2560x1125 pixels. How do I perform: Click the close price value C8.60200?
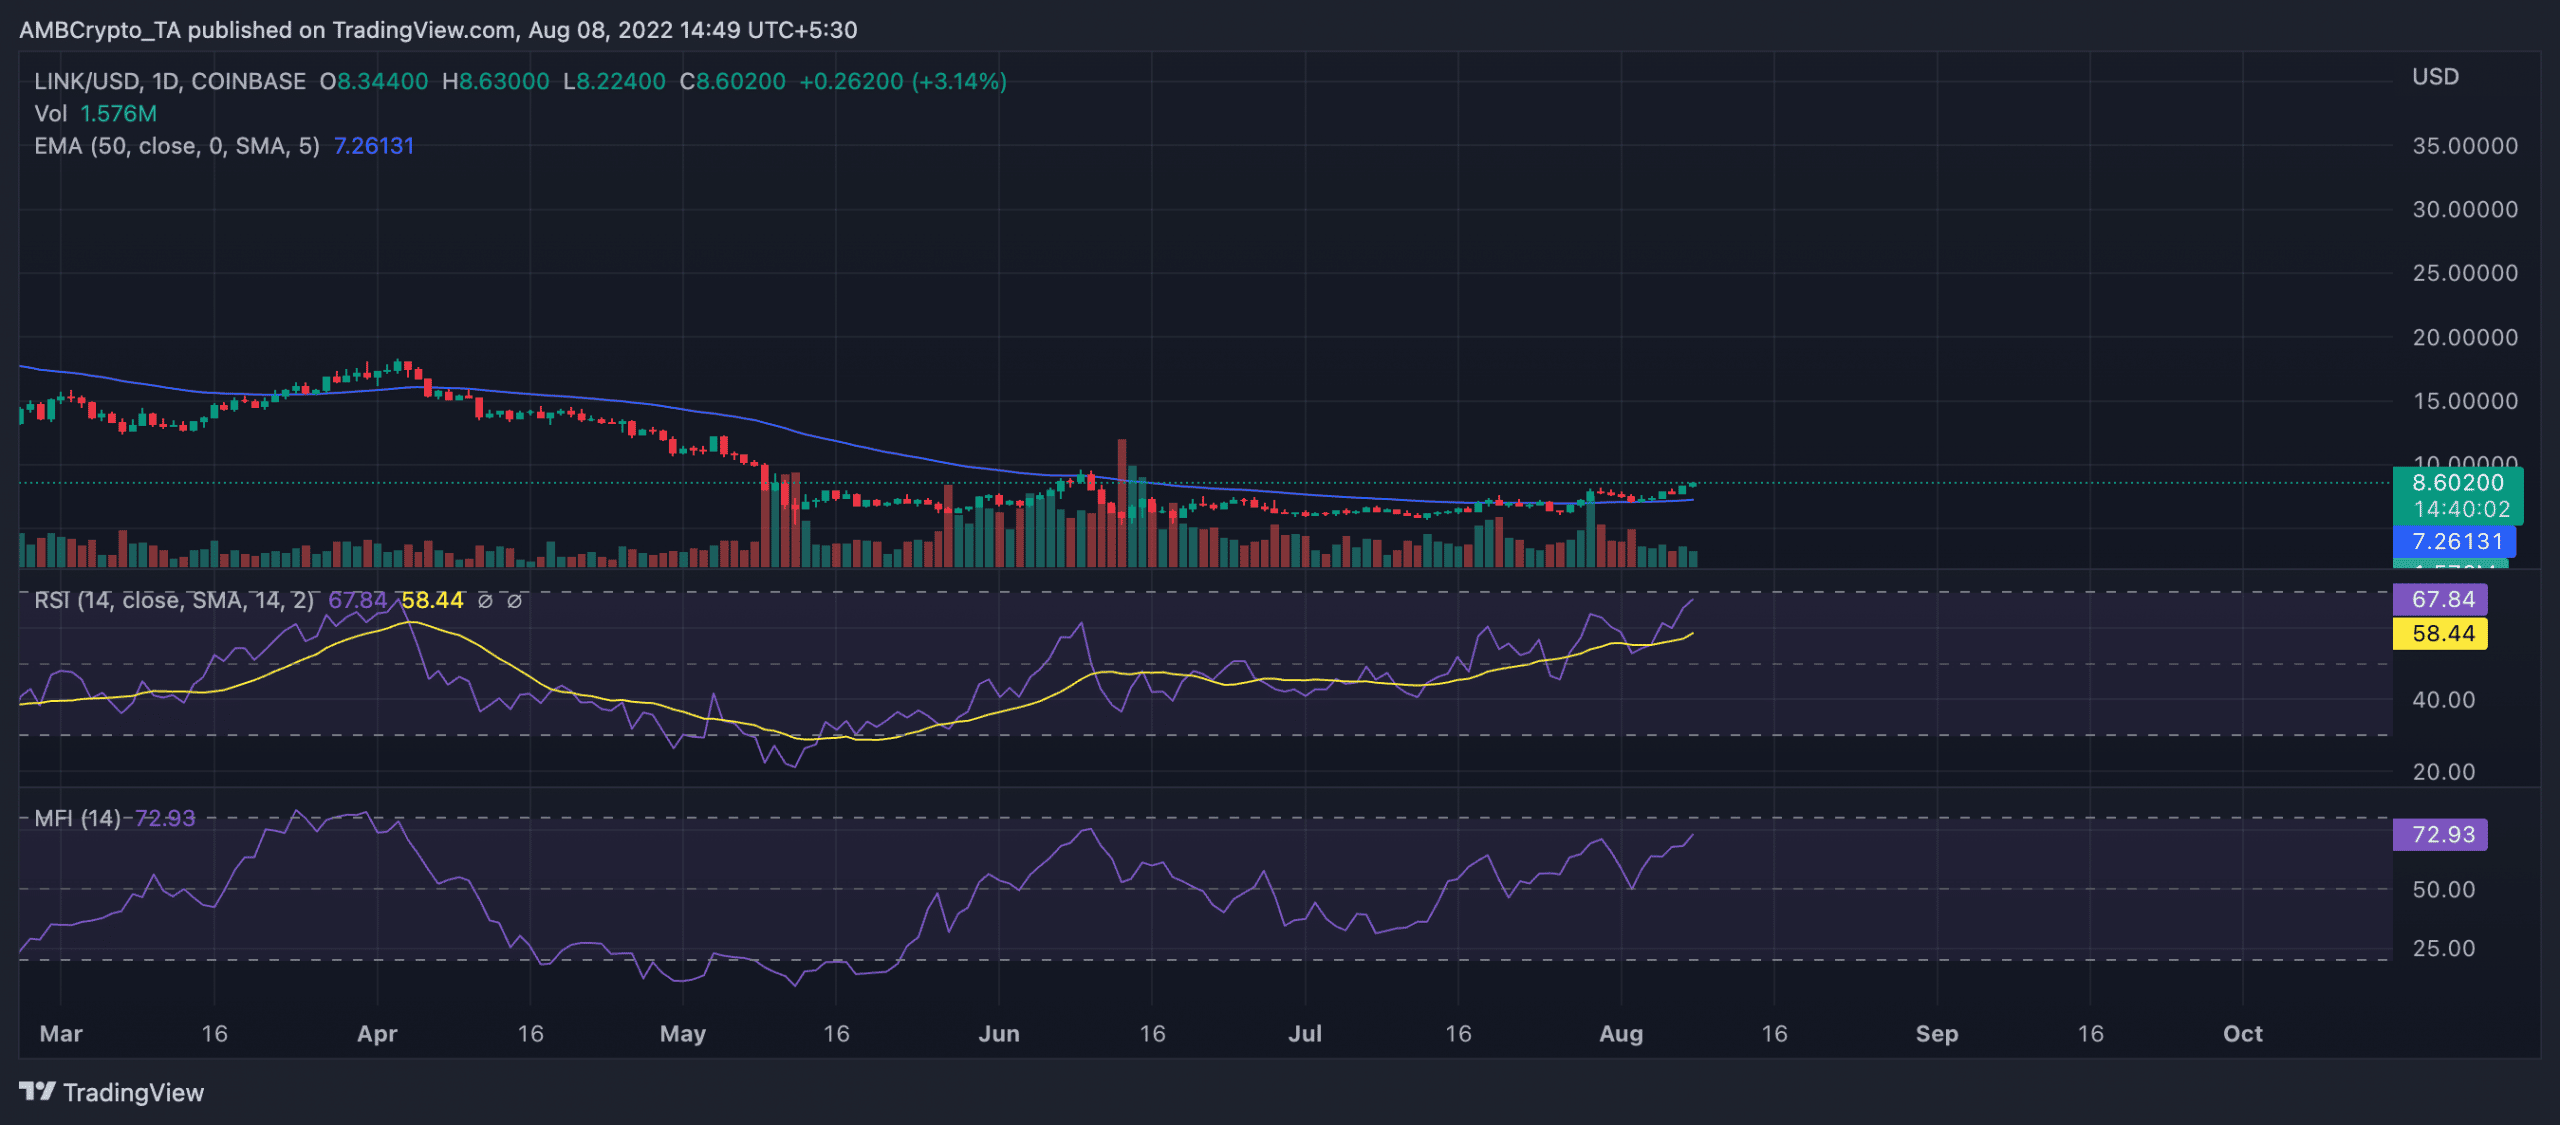coord(733,81)
